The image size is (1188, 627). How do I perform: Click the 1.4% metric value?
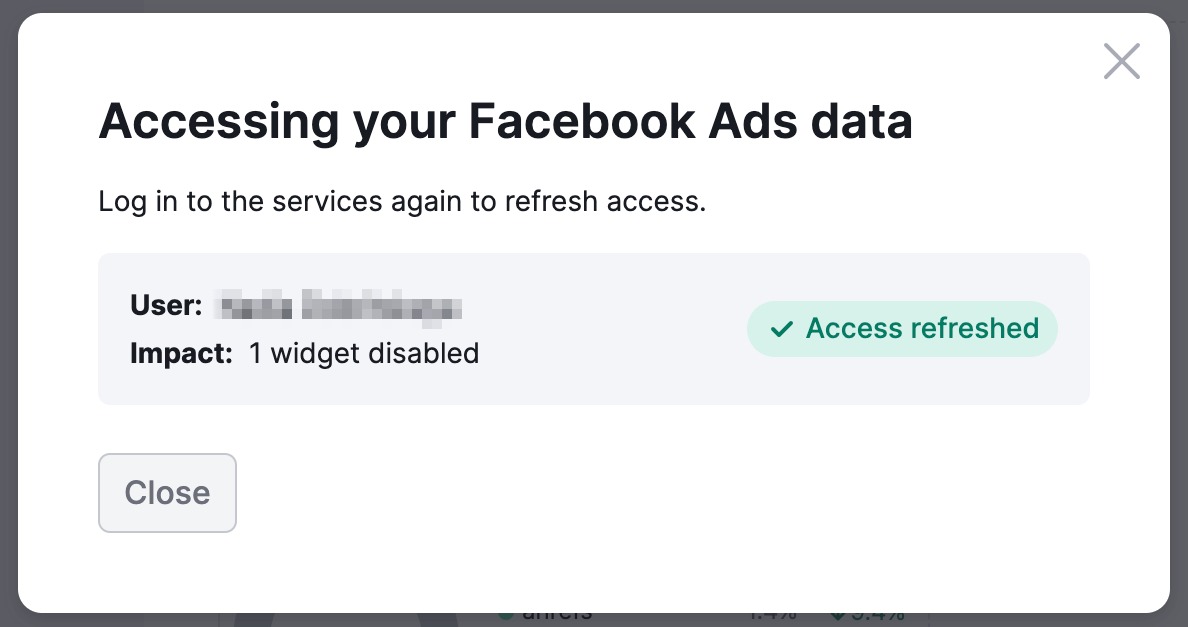point(775,616)
